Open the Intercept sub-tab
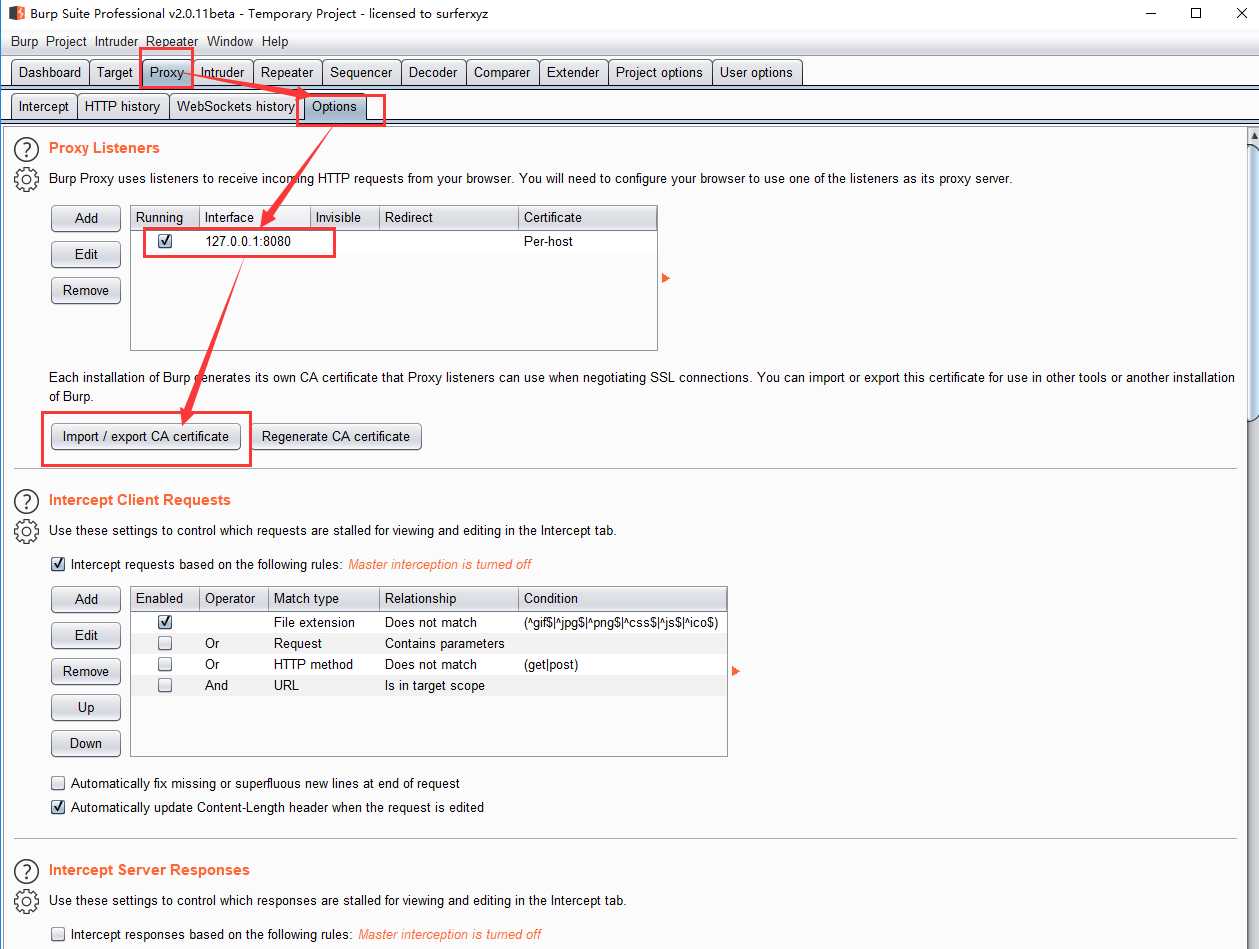Viewport: 1259px width, 949px height. point(44,106)
